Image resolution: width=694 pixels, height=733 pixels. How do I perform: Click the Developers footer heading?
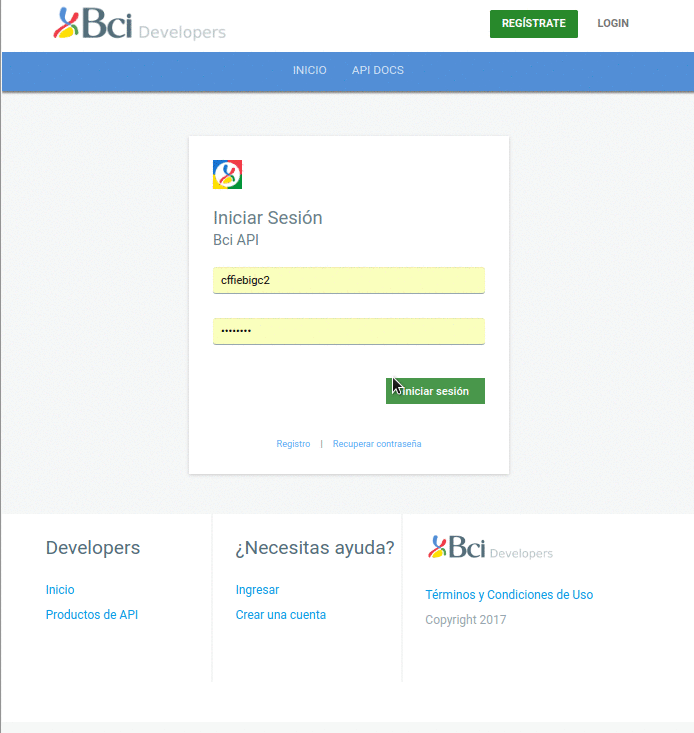coord(93,547)
